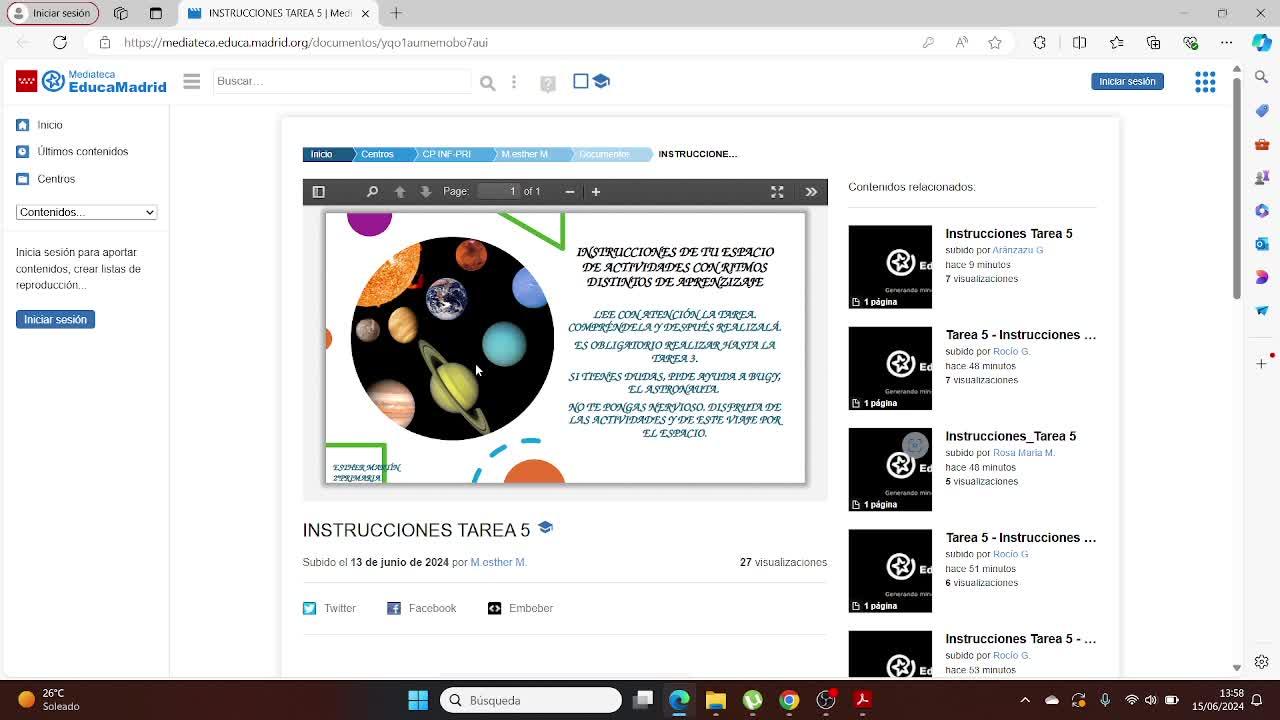
Task: Open Inicio in the left sidebar
Action: [50, 125]
